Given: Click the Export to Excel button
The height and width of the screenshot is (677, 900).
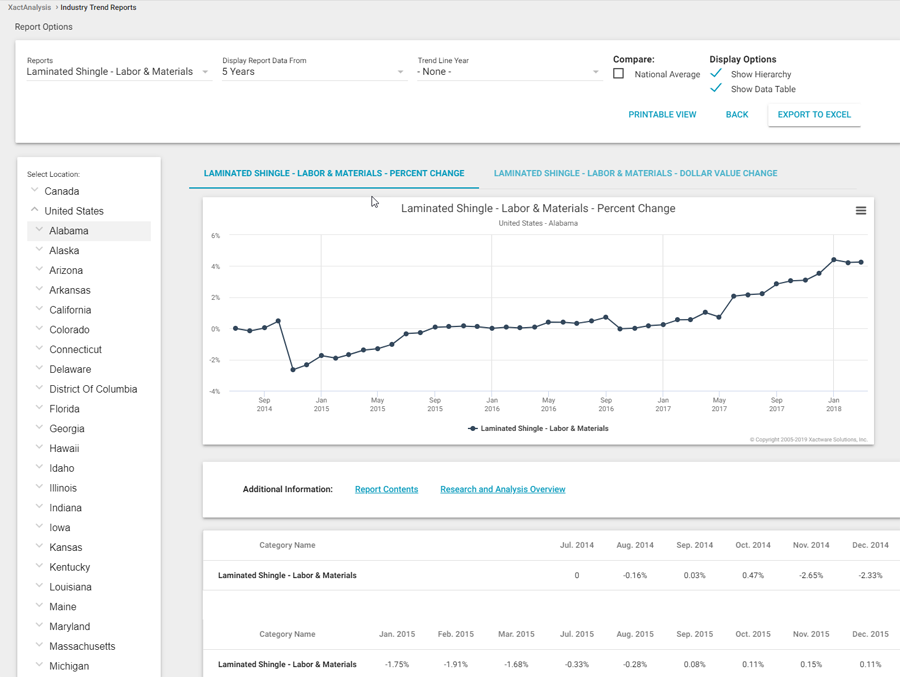Looking at the screenshot, I should pyautogui.click(x=814, y=115).
